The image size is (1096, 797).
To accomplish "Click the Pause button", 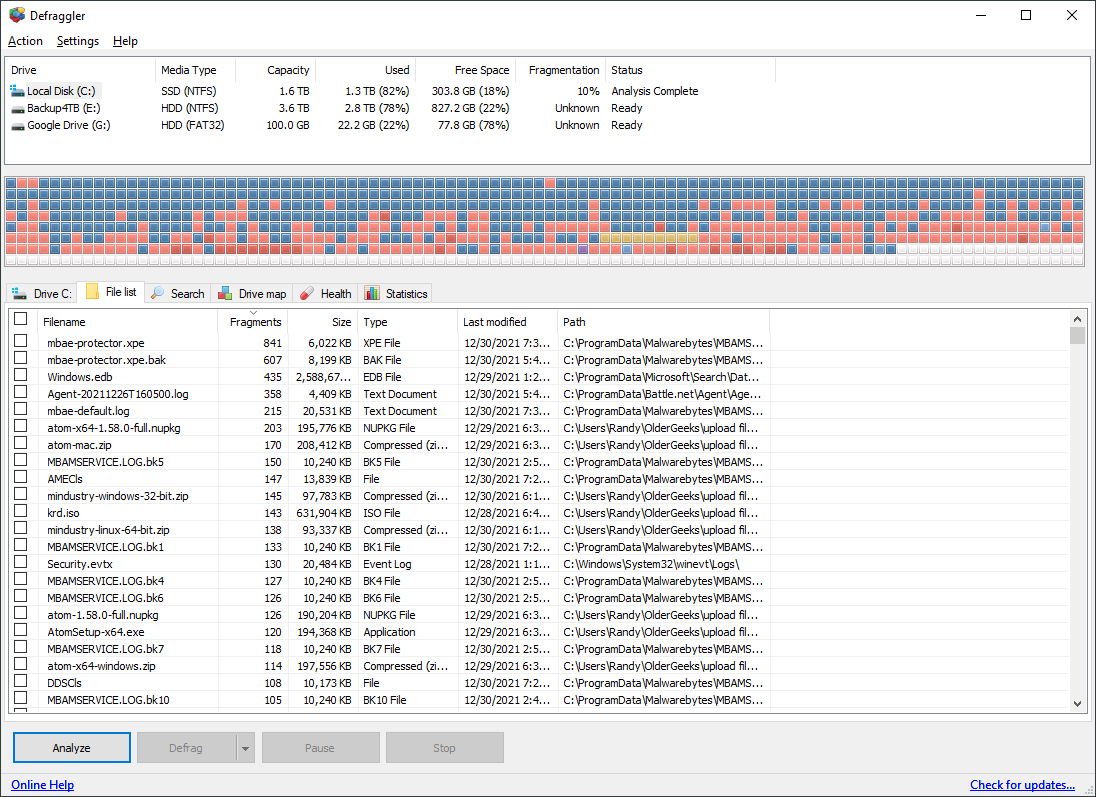I will [320, 748].
